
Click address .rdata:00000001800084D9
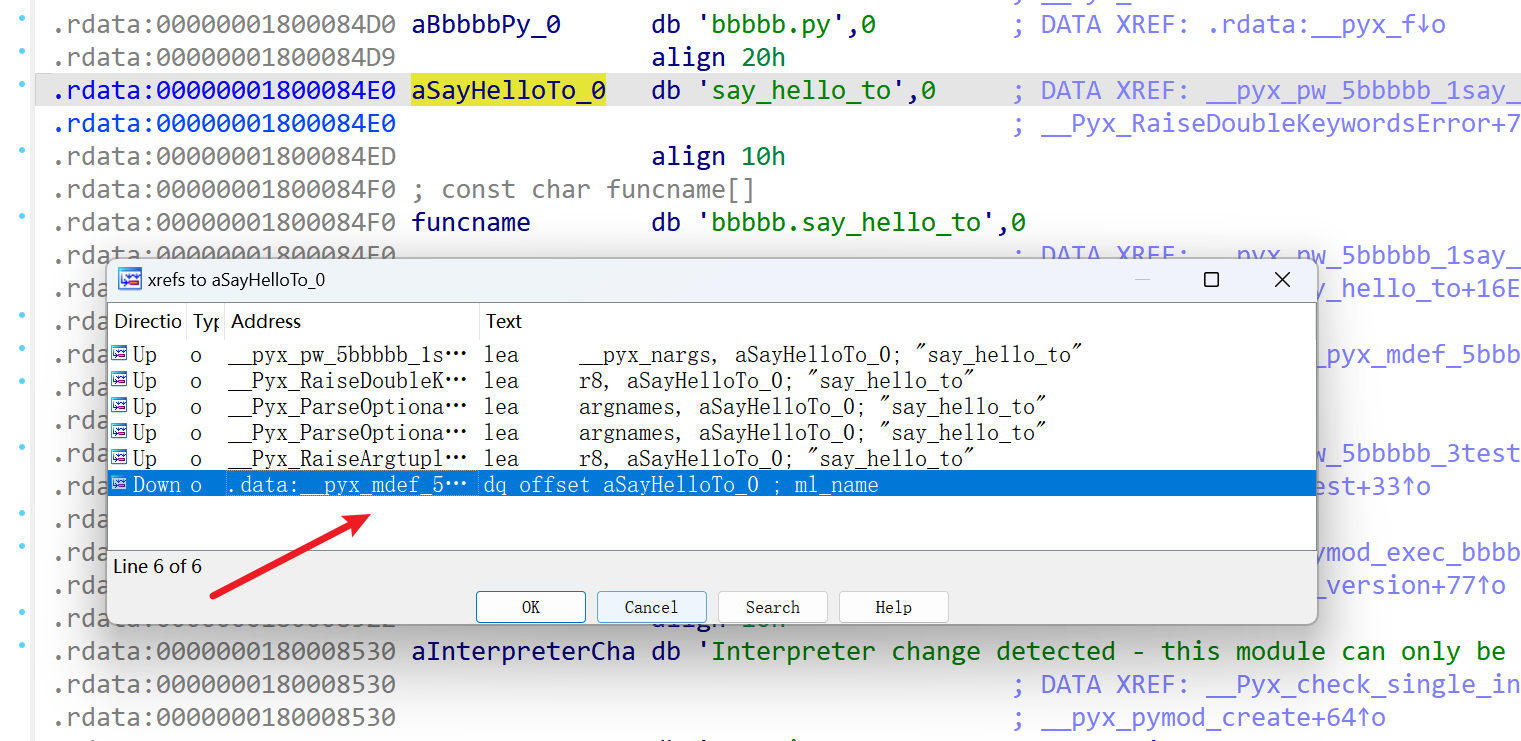click(x=224, y=58)
